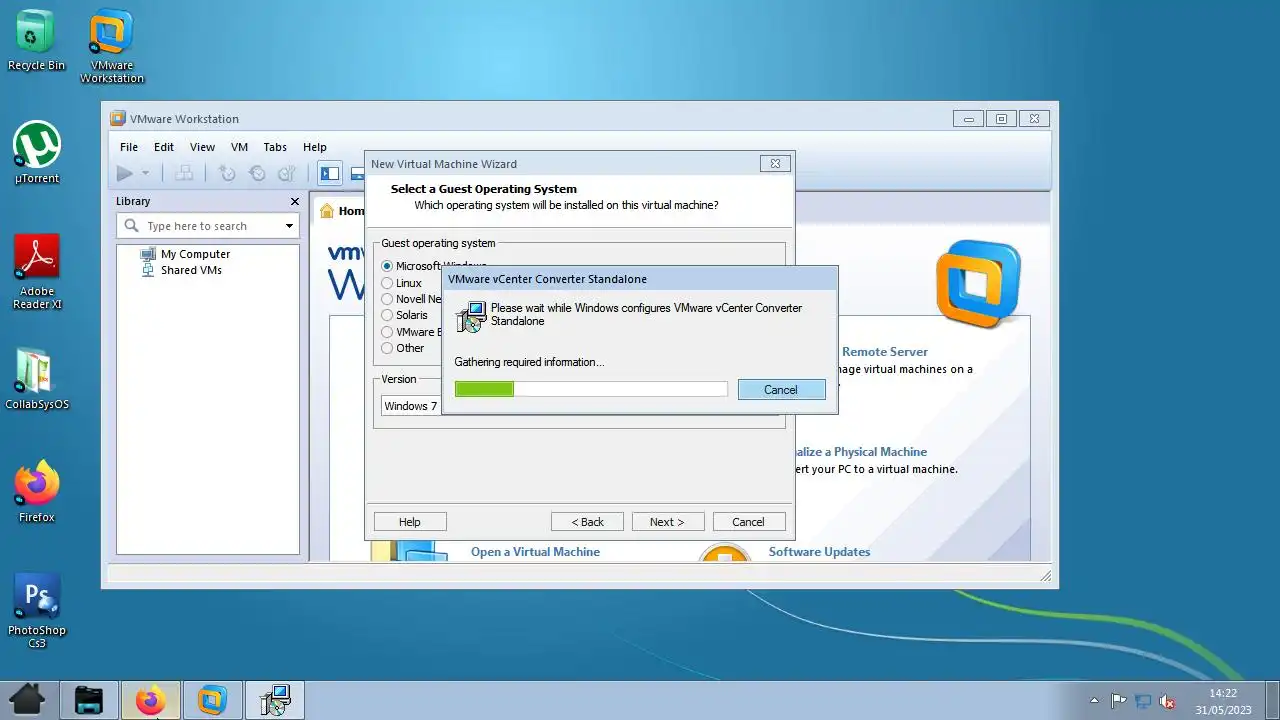Click the network tray icon
The height and width of the screenshot is (720, 1280).
1142,701
